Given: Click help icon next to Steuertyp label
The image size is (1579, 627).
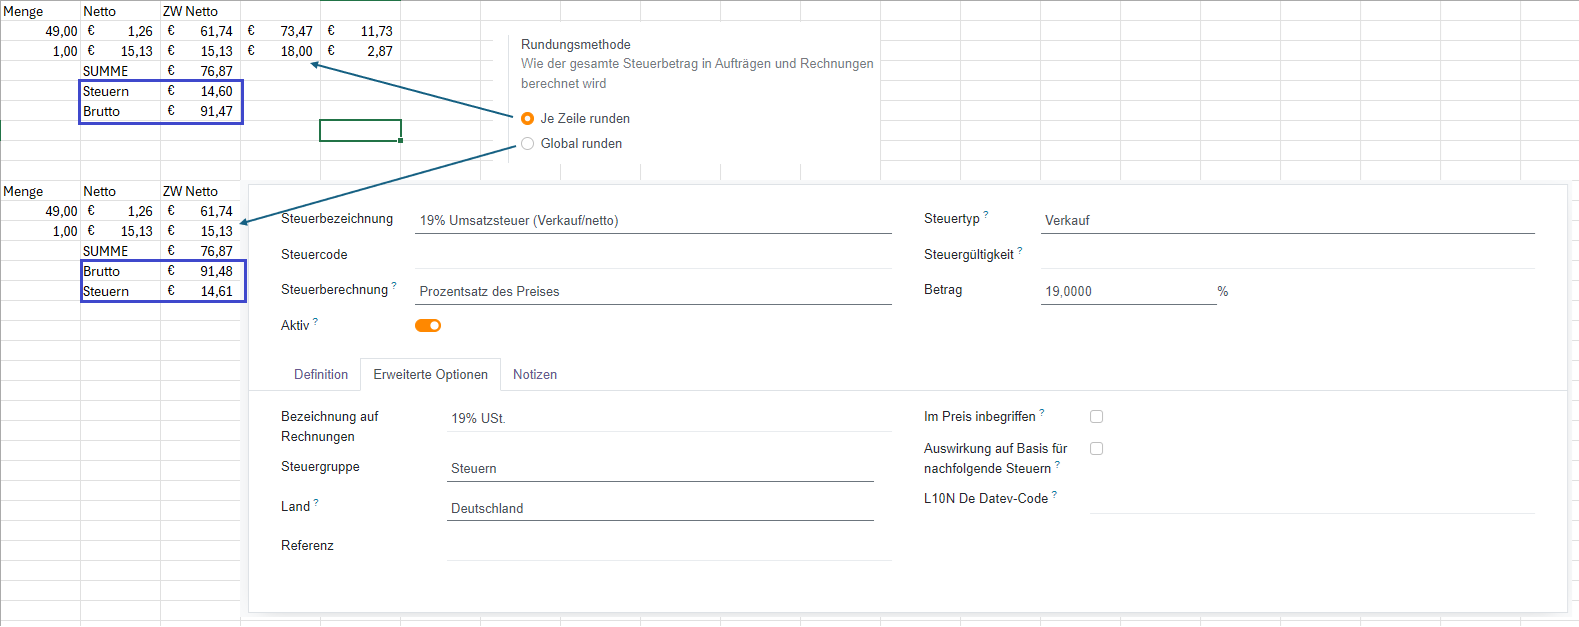Looking at the screenshot, I should pyautogui.click(x=986, y=214).
